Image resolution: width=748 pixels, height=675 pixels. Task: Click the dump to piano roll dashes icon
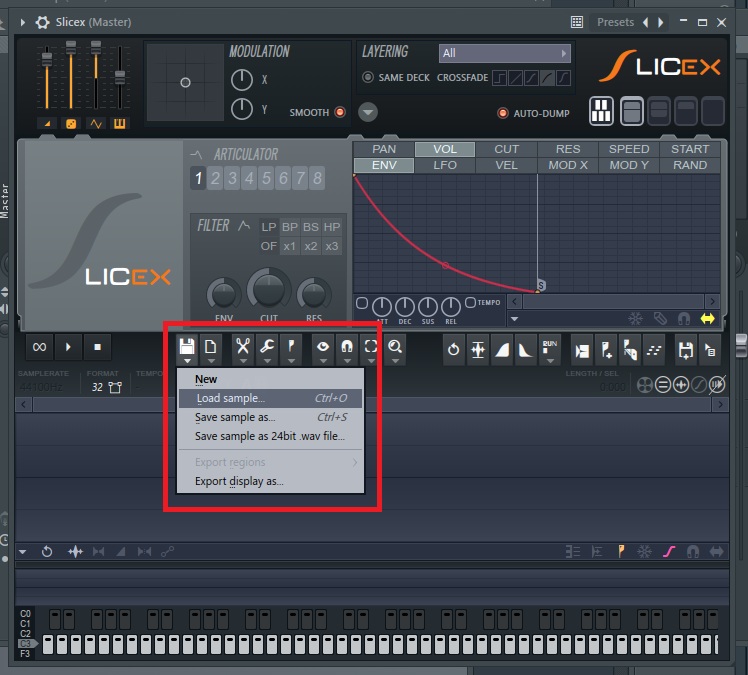point(654,351)
